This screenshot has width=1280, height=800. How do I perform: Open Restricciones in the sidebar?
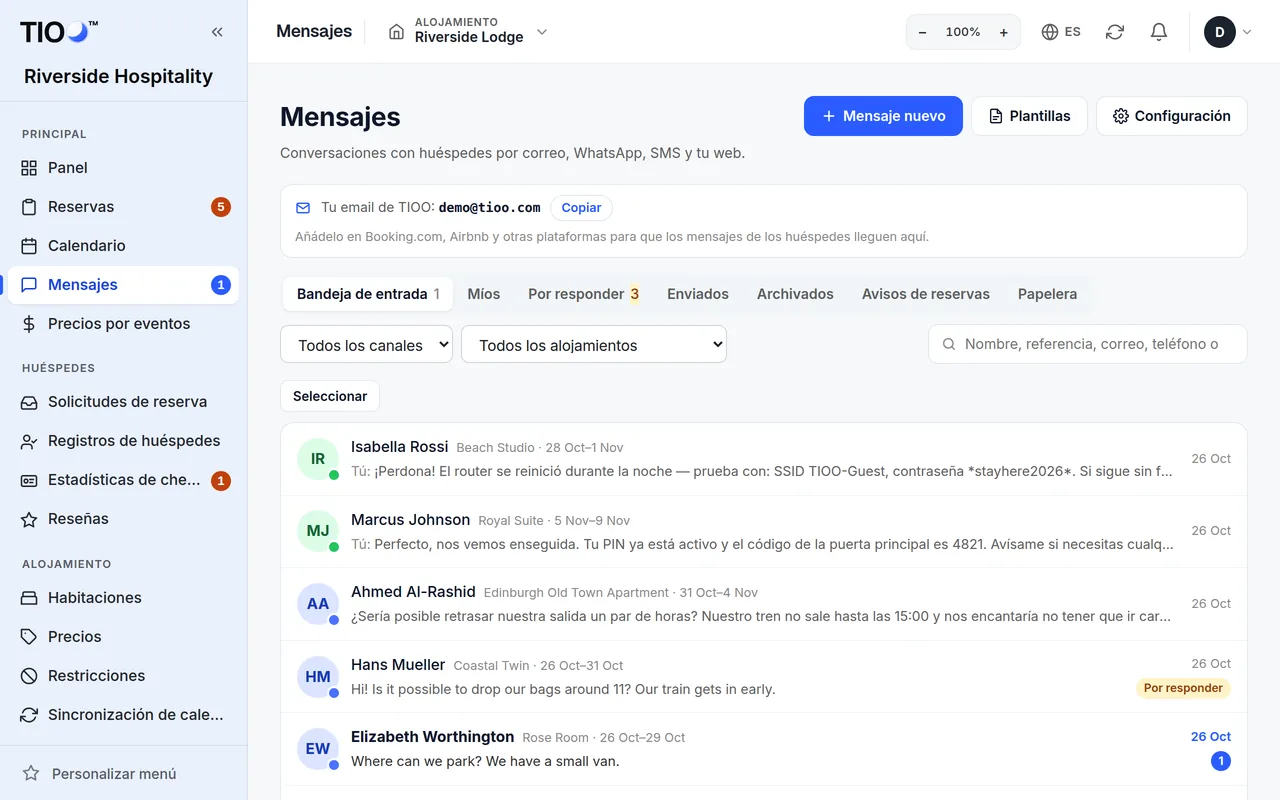[123, 676]
